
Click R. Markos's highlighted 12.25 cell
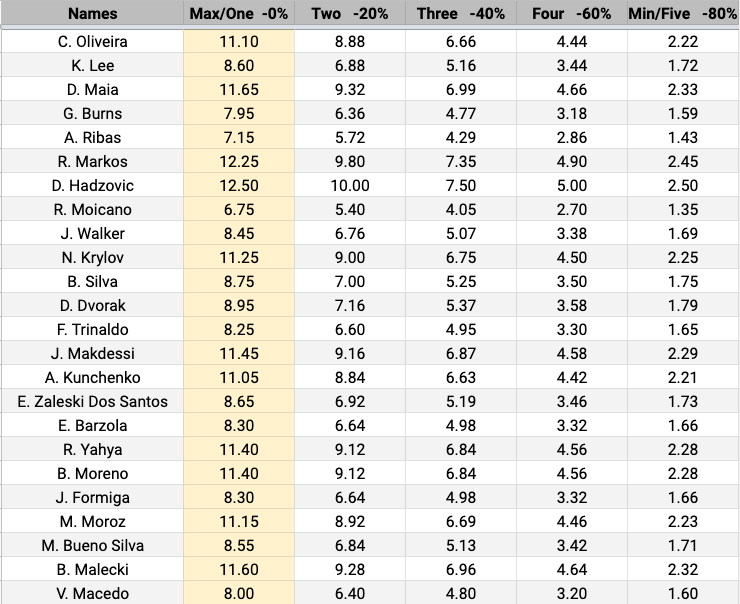pos(239,161)
